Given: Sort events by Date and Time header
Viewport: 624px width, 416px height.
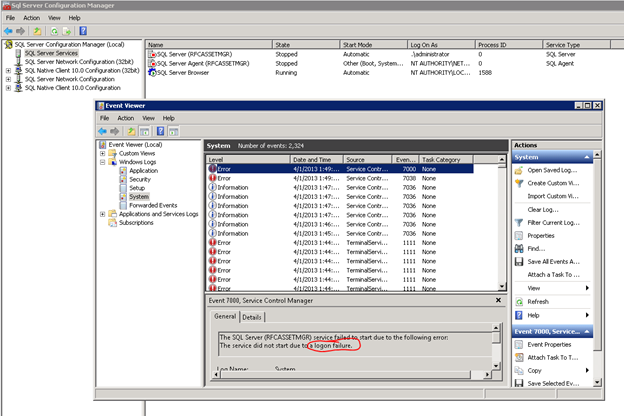Looking at the screenshot, I should click(316, 160).
